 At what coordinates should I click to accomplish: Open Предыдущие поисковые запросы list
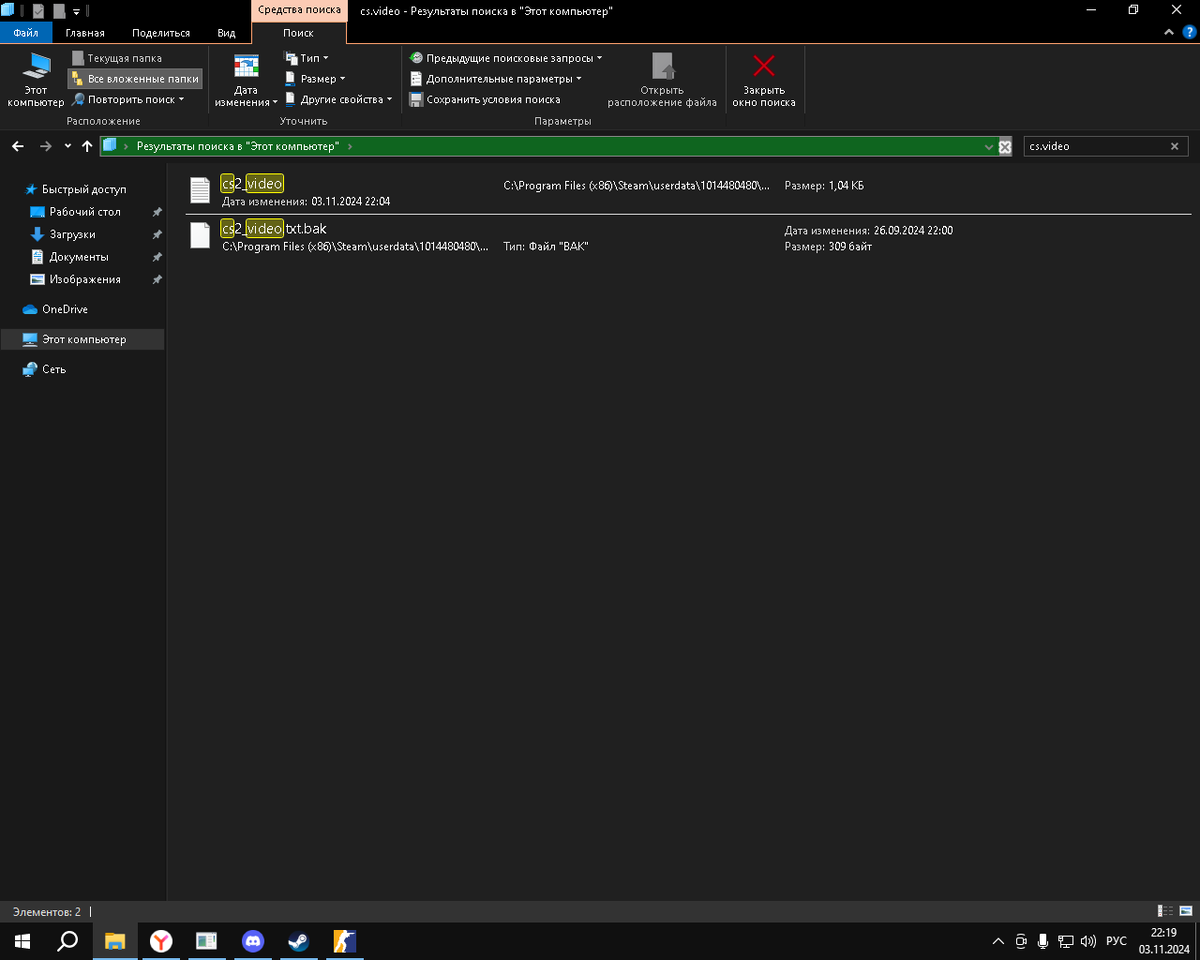click(506, 58)
